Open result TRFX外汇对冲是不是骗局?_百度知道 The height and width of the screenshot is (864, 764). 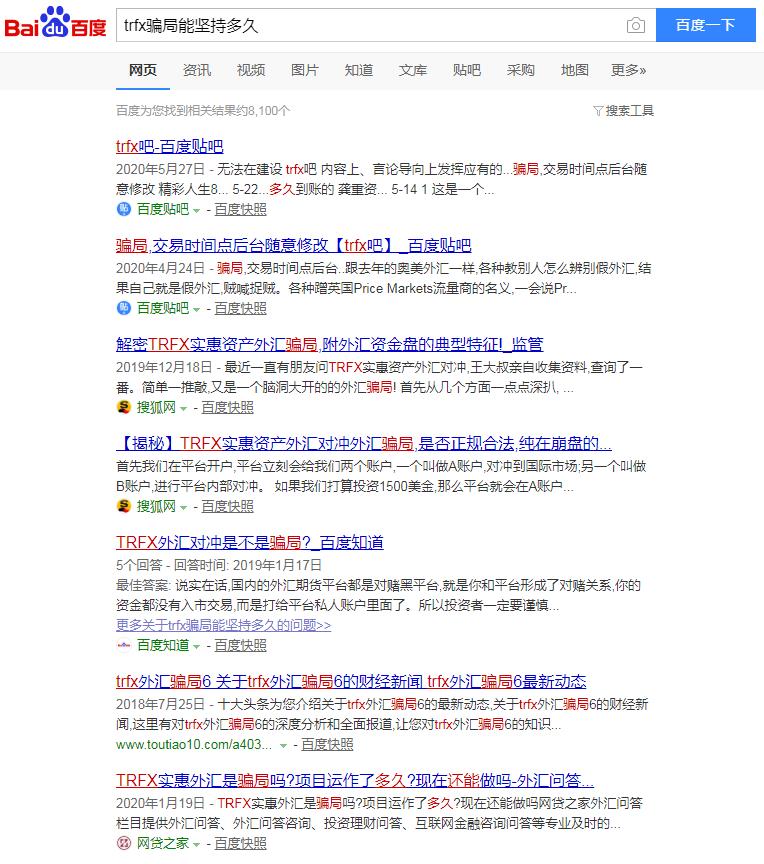tap(250, 542)
